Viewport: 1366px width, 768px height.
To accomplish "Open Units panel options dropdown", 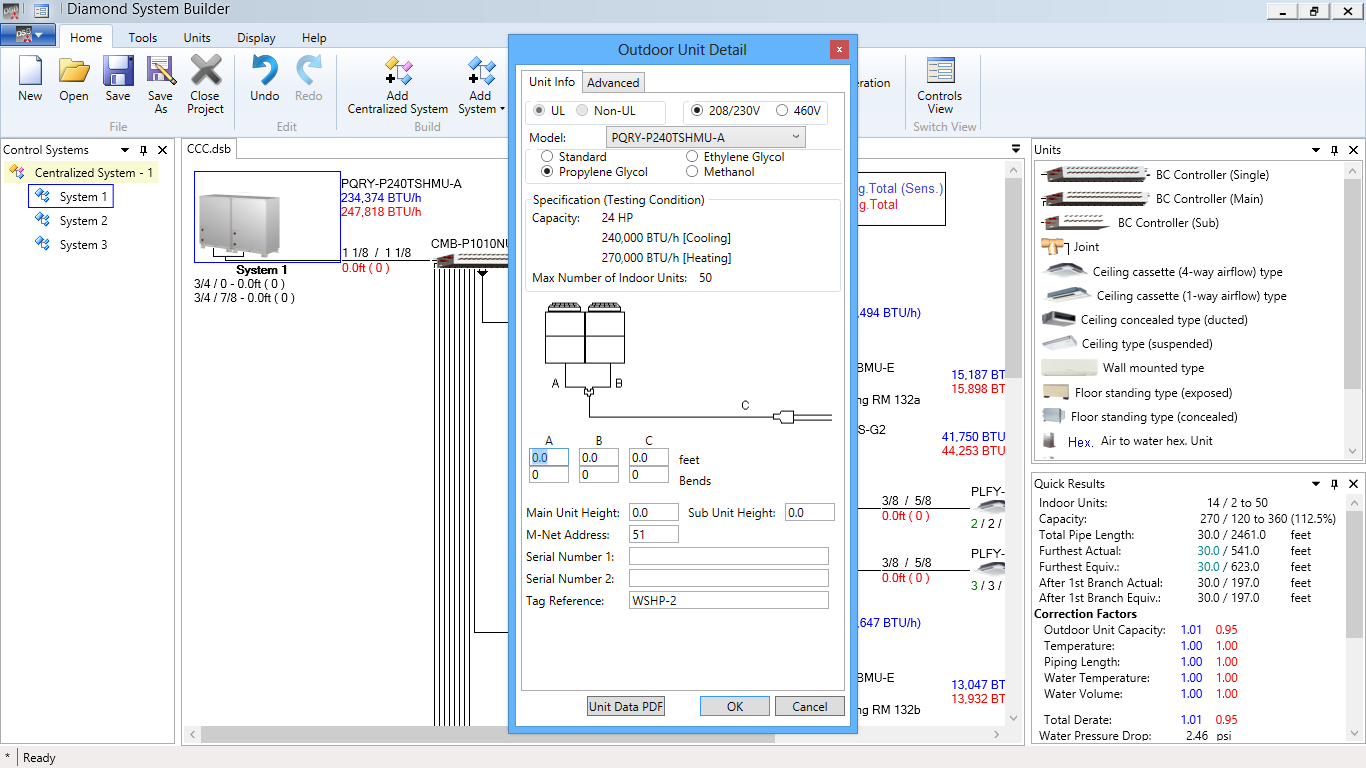I will [1316, 150].
